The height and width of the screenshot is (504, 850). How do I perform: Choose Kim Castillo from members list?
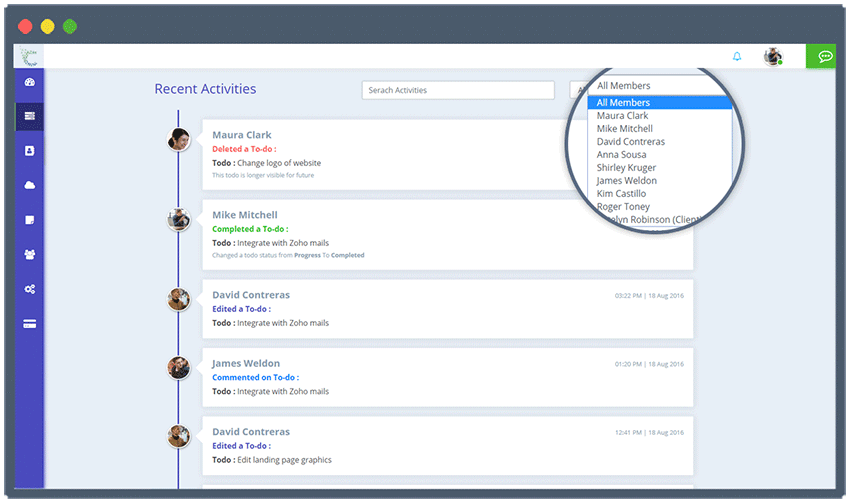pyautogui.click(x=621, y=193)
